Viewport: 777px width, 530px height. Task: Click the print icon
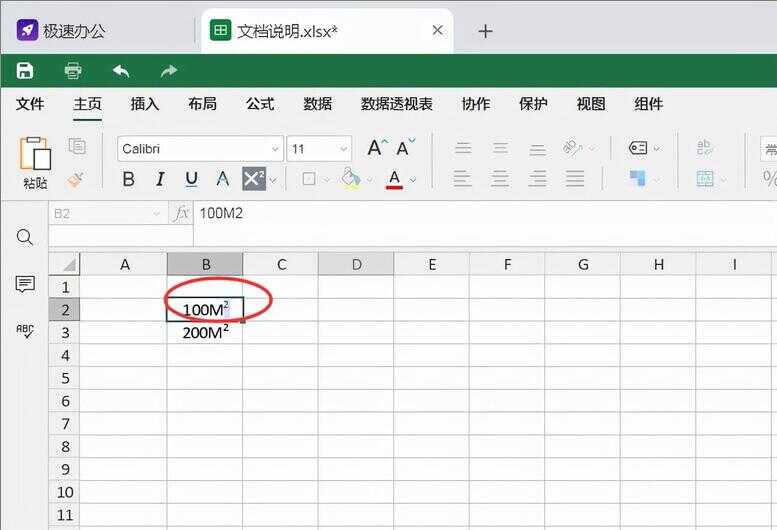tap(73, 70)
